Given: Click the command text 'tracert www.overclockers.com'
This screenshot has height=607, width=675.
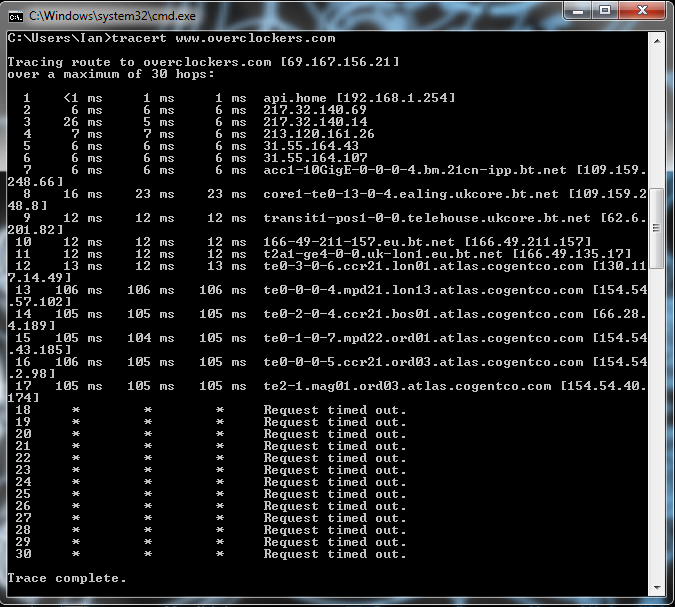Looking at the screenshot, I should tap(223, 38).
